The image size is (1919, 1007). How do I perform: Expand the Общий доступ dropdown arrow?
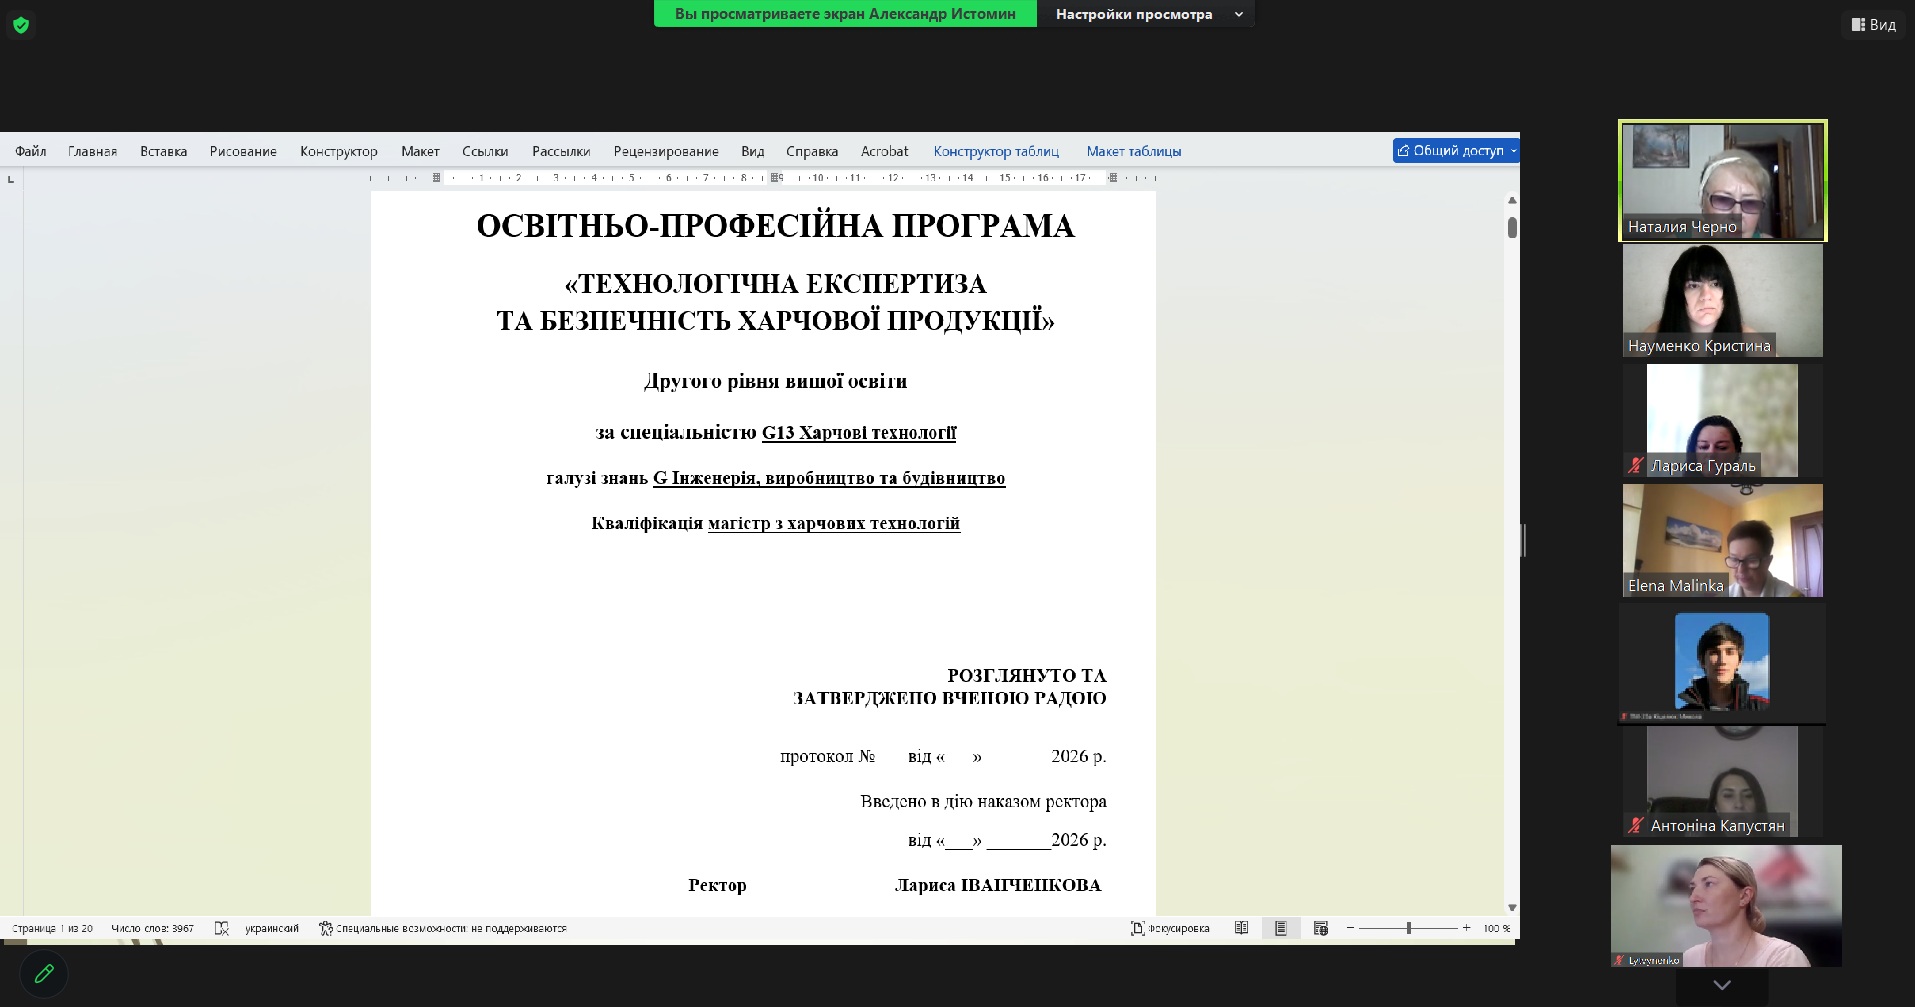point(1513,151)
